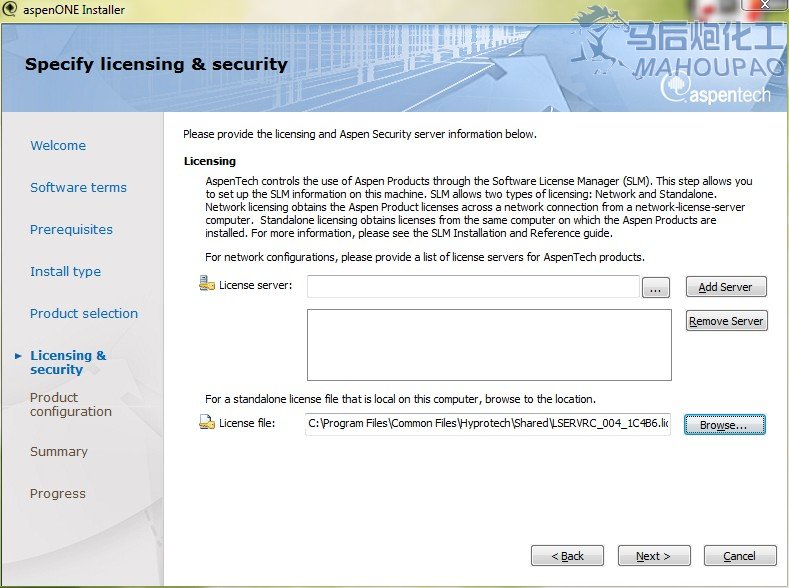This screenshot has width=789, height=588.
Task: Click Browse to locate license file
Action: pyautogui.click(x=724, y=425)
